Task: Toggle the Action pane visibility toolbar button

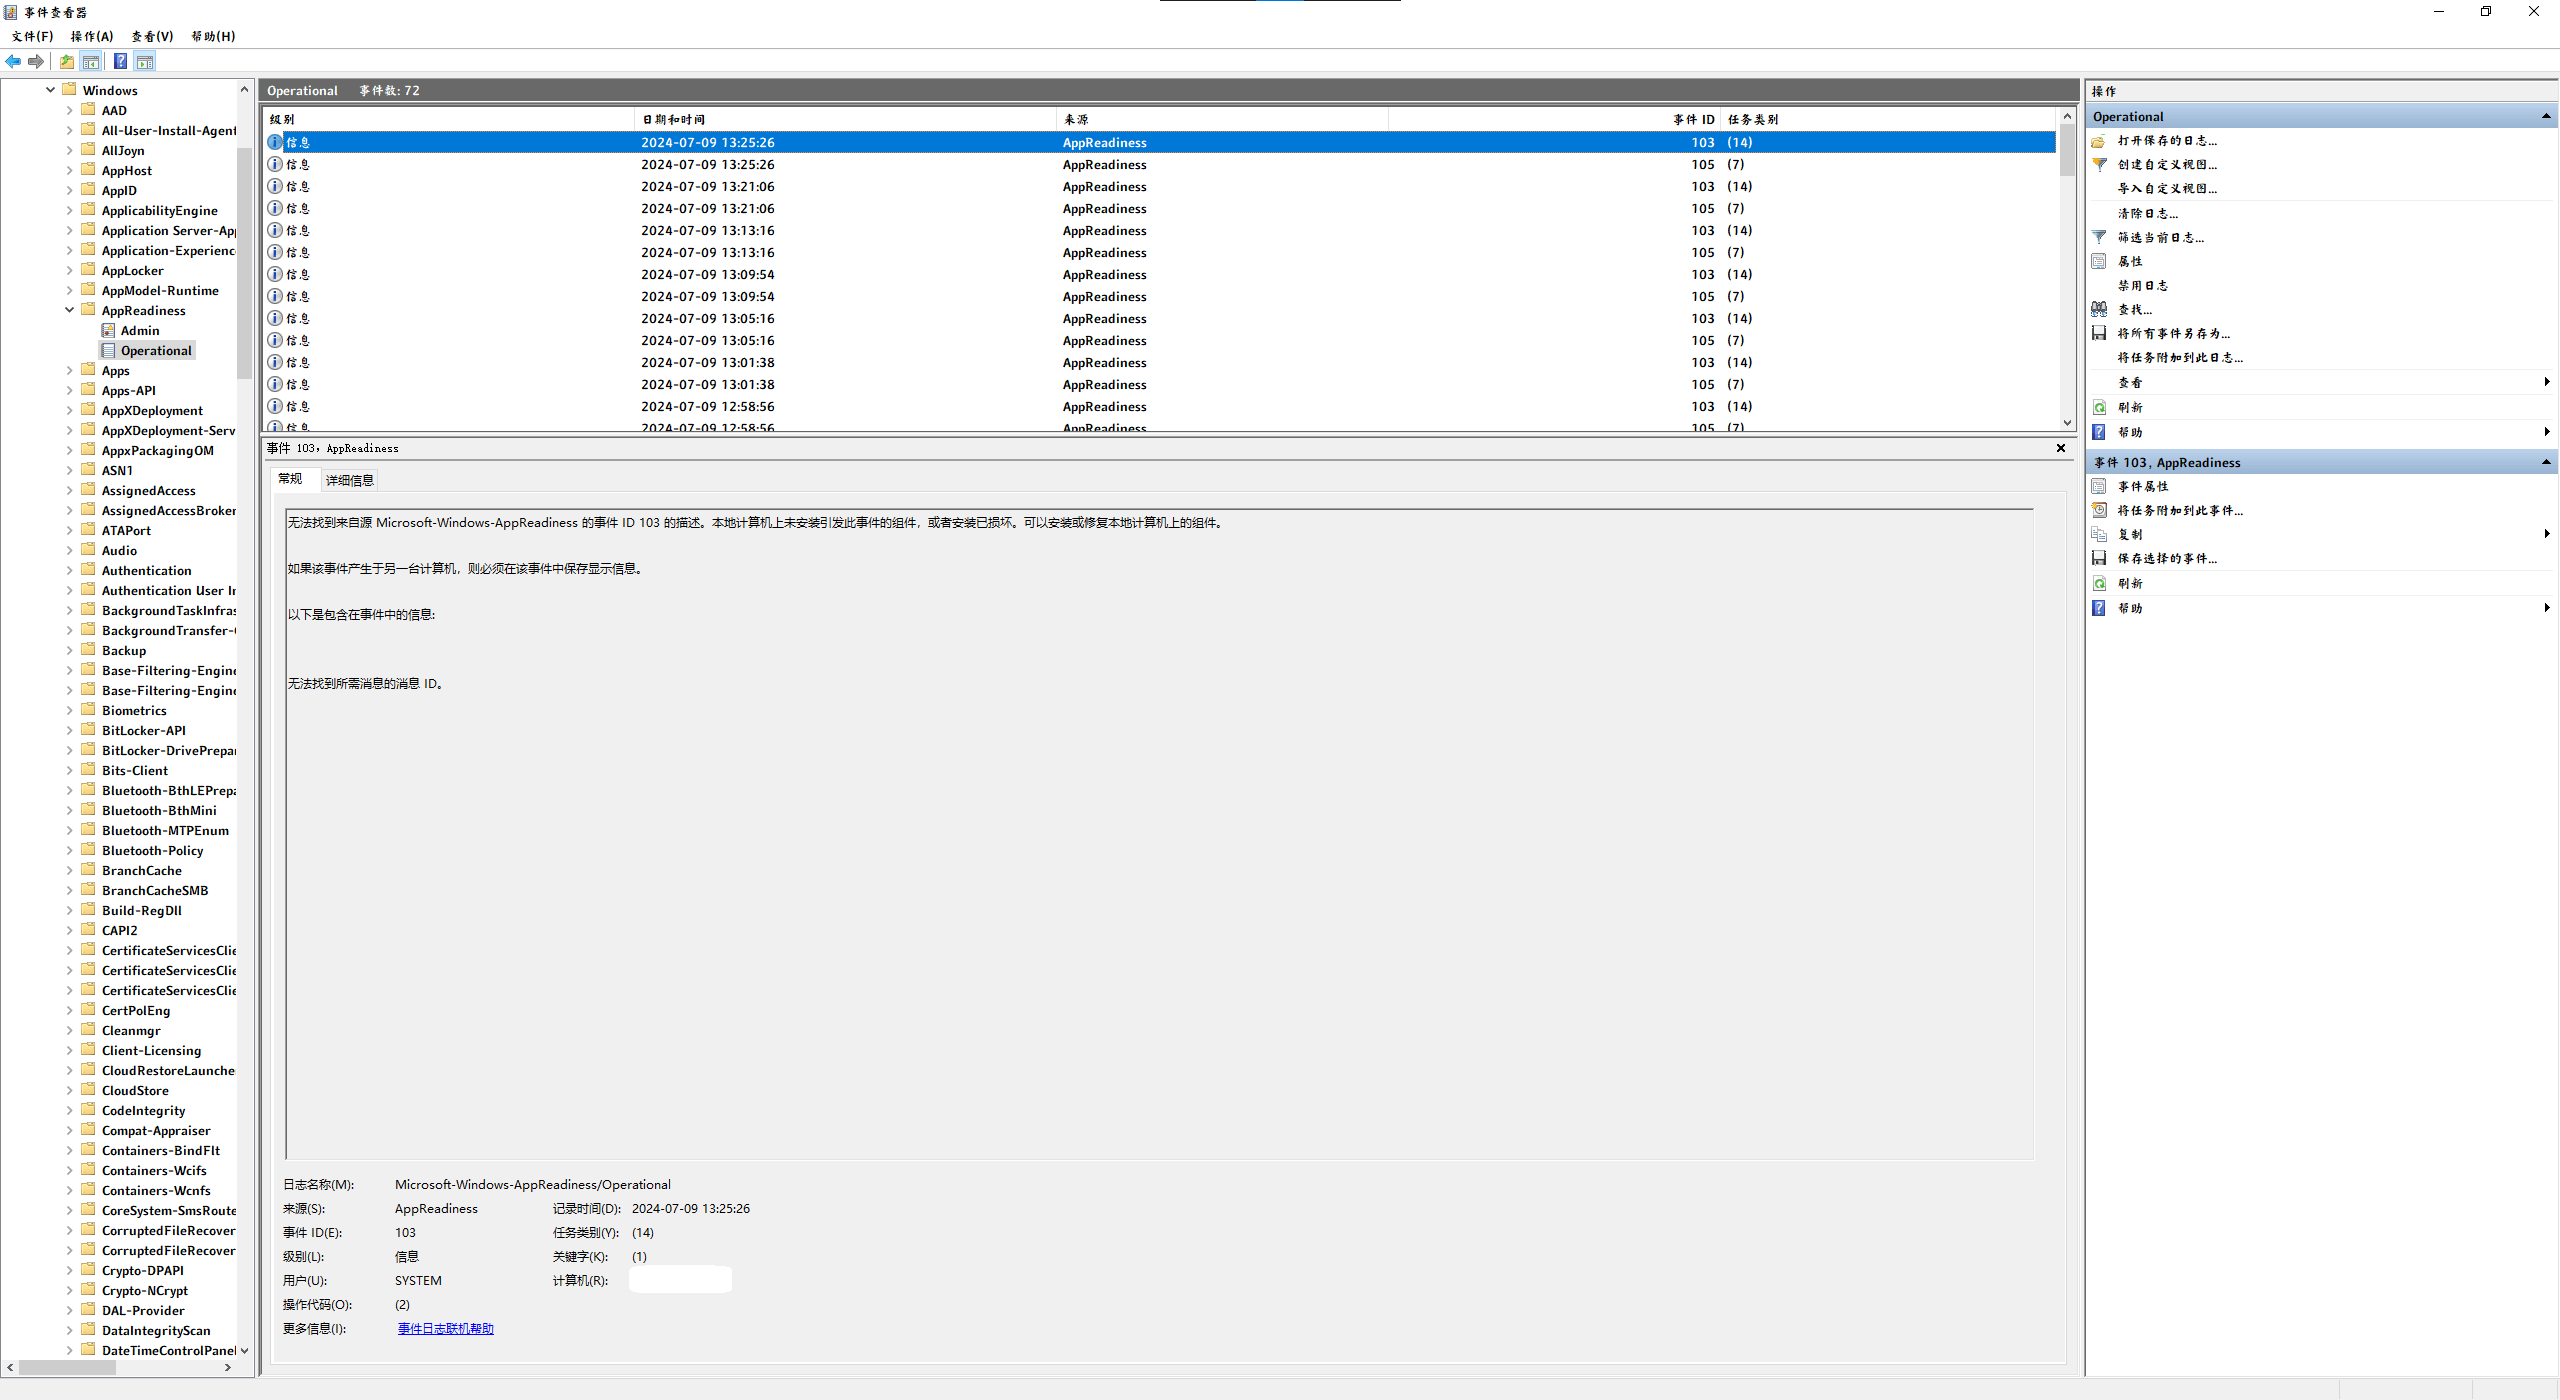Action: click(x=145, y=62)
